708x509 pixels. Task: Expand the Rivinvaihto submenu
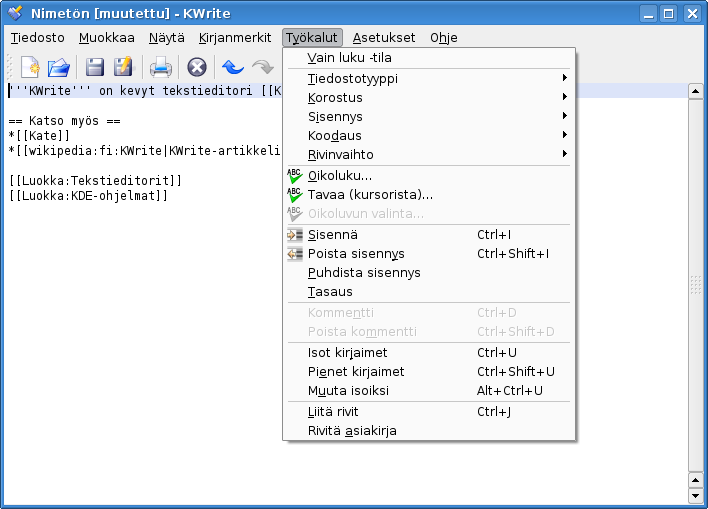coord(341,154)
